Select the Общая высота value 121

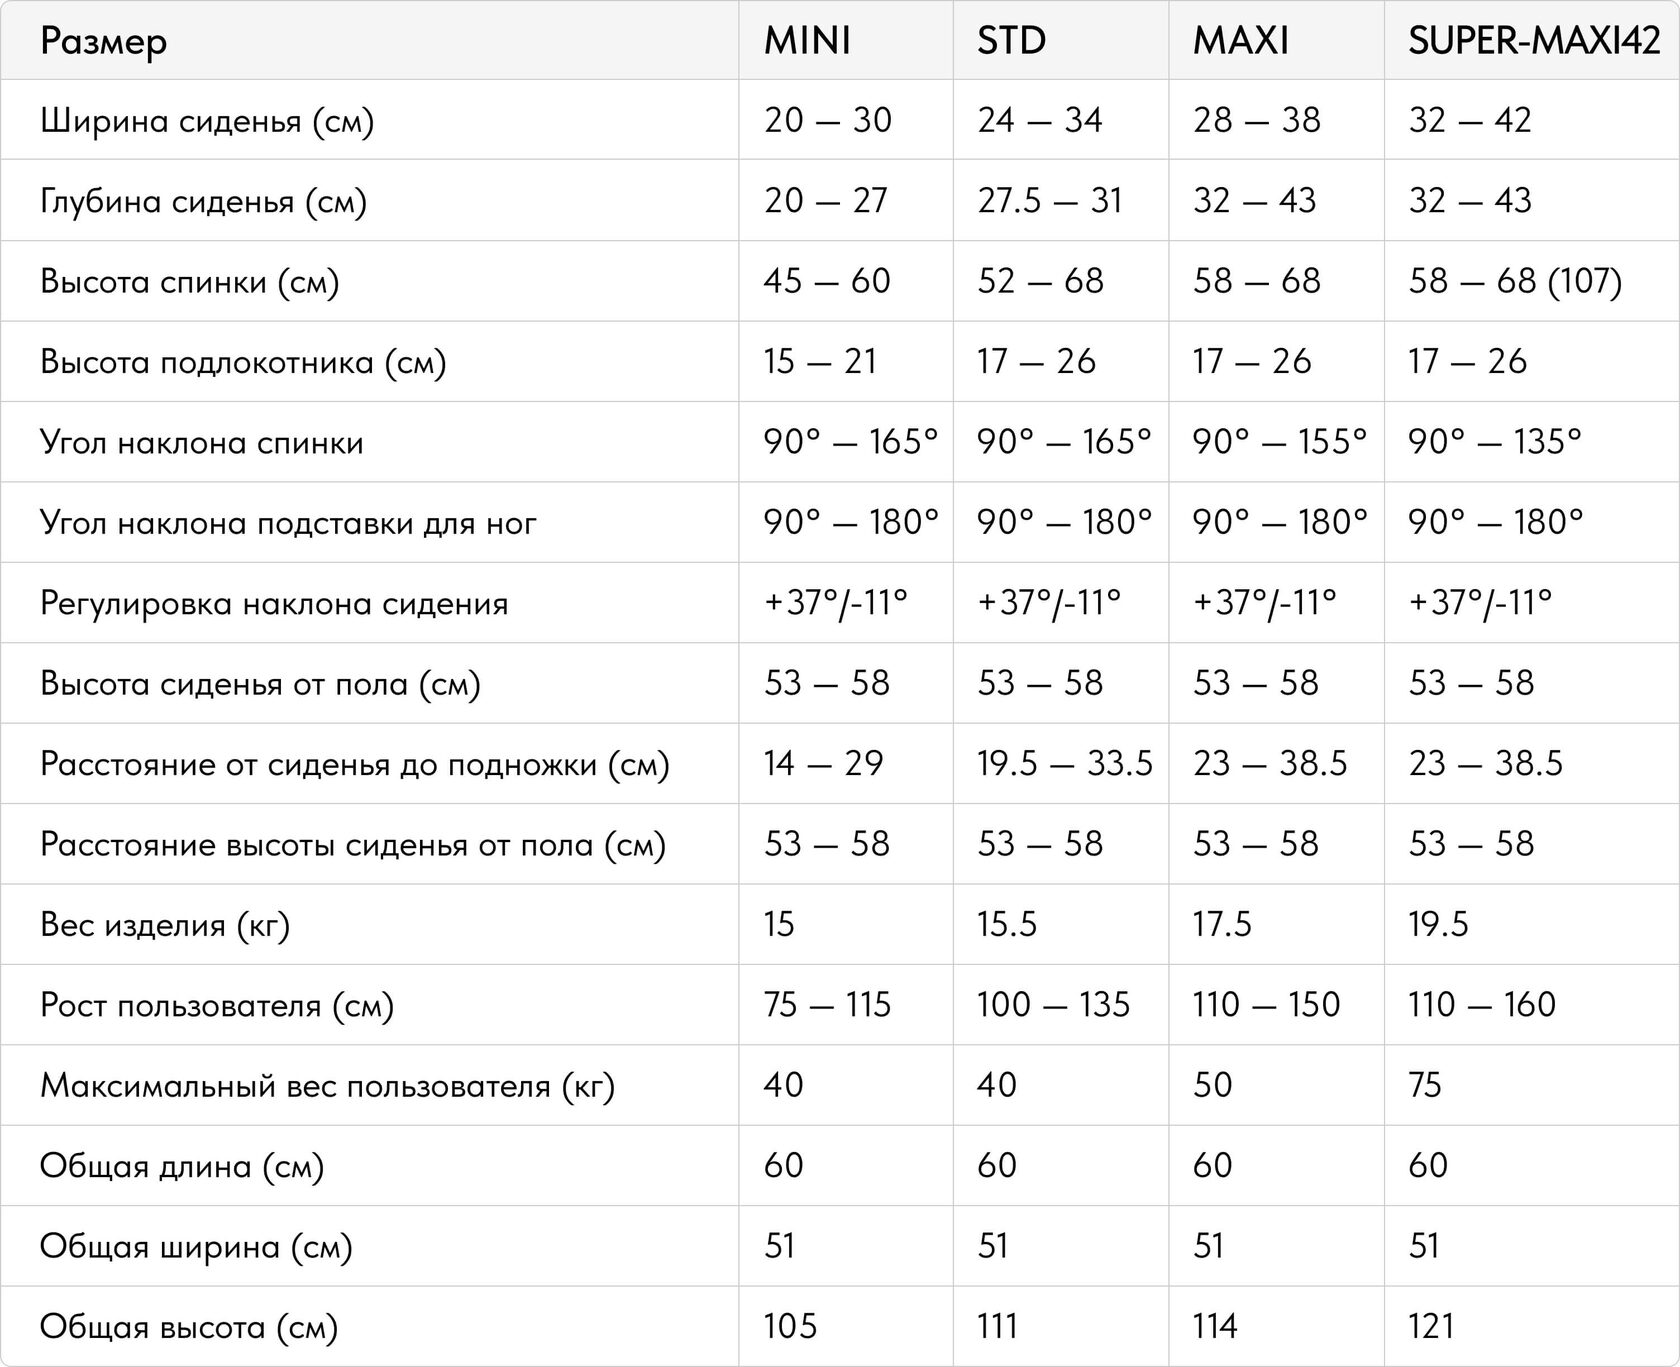(x=1430, y=1327)
